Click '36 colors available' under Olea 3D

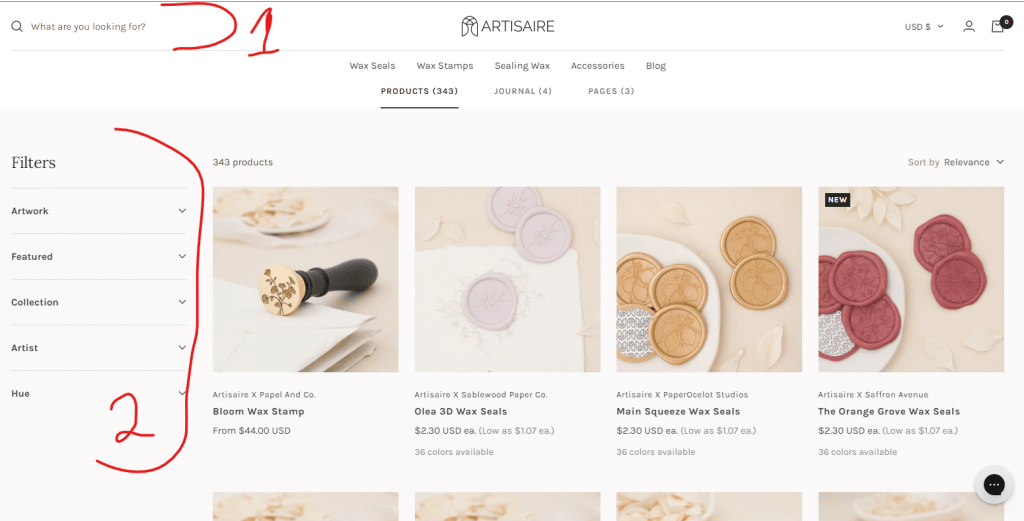(454, 452)
